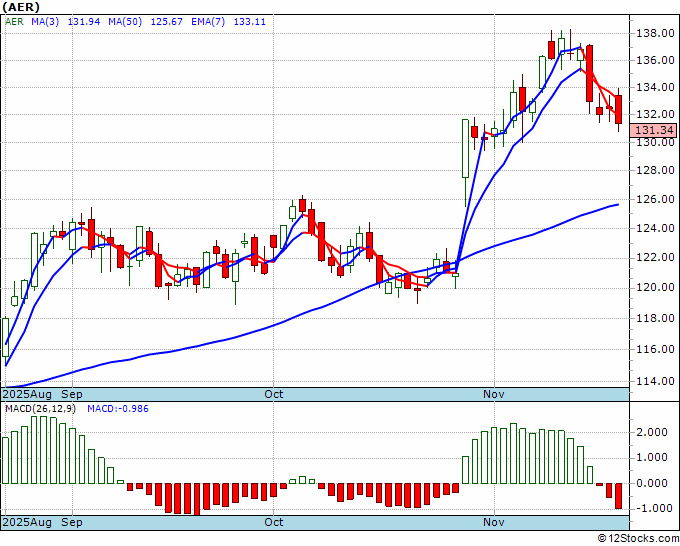This screenshot has height=546, width=680.
Task: Click Sep on the MACD time axis
Action: click(72, 522)
